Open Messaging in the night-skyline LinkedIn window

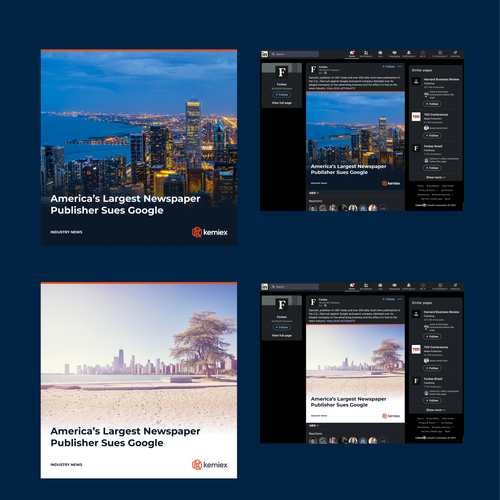(394, 54)
